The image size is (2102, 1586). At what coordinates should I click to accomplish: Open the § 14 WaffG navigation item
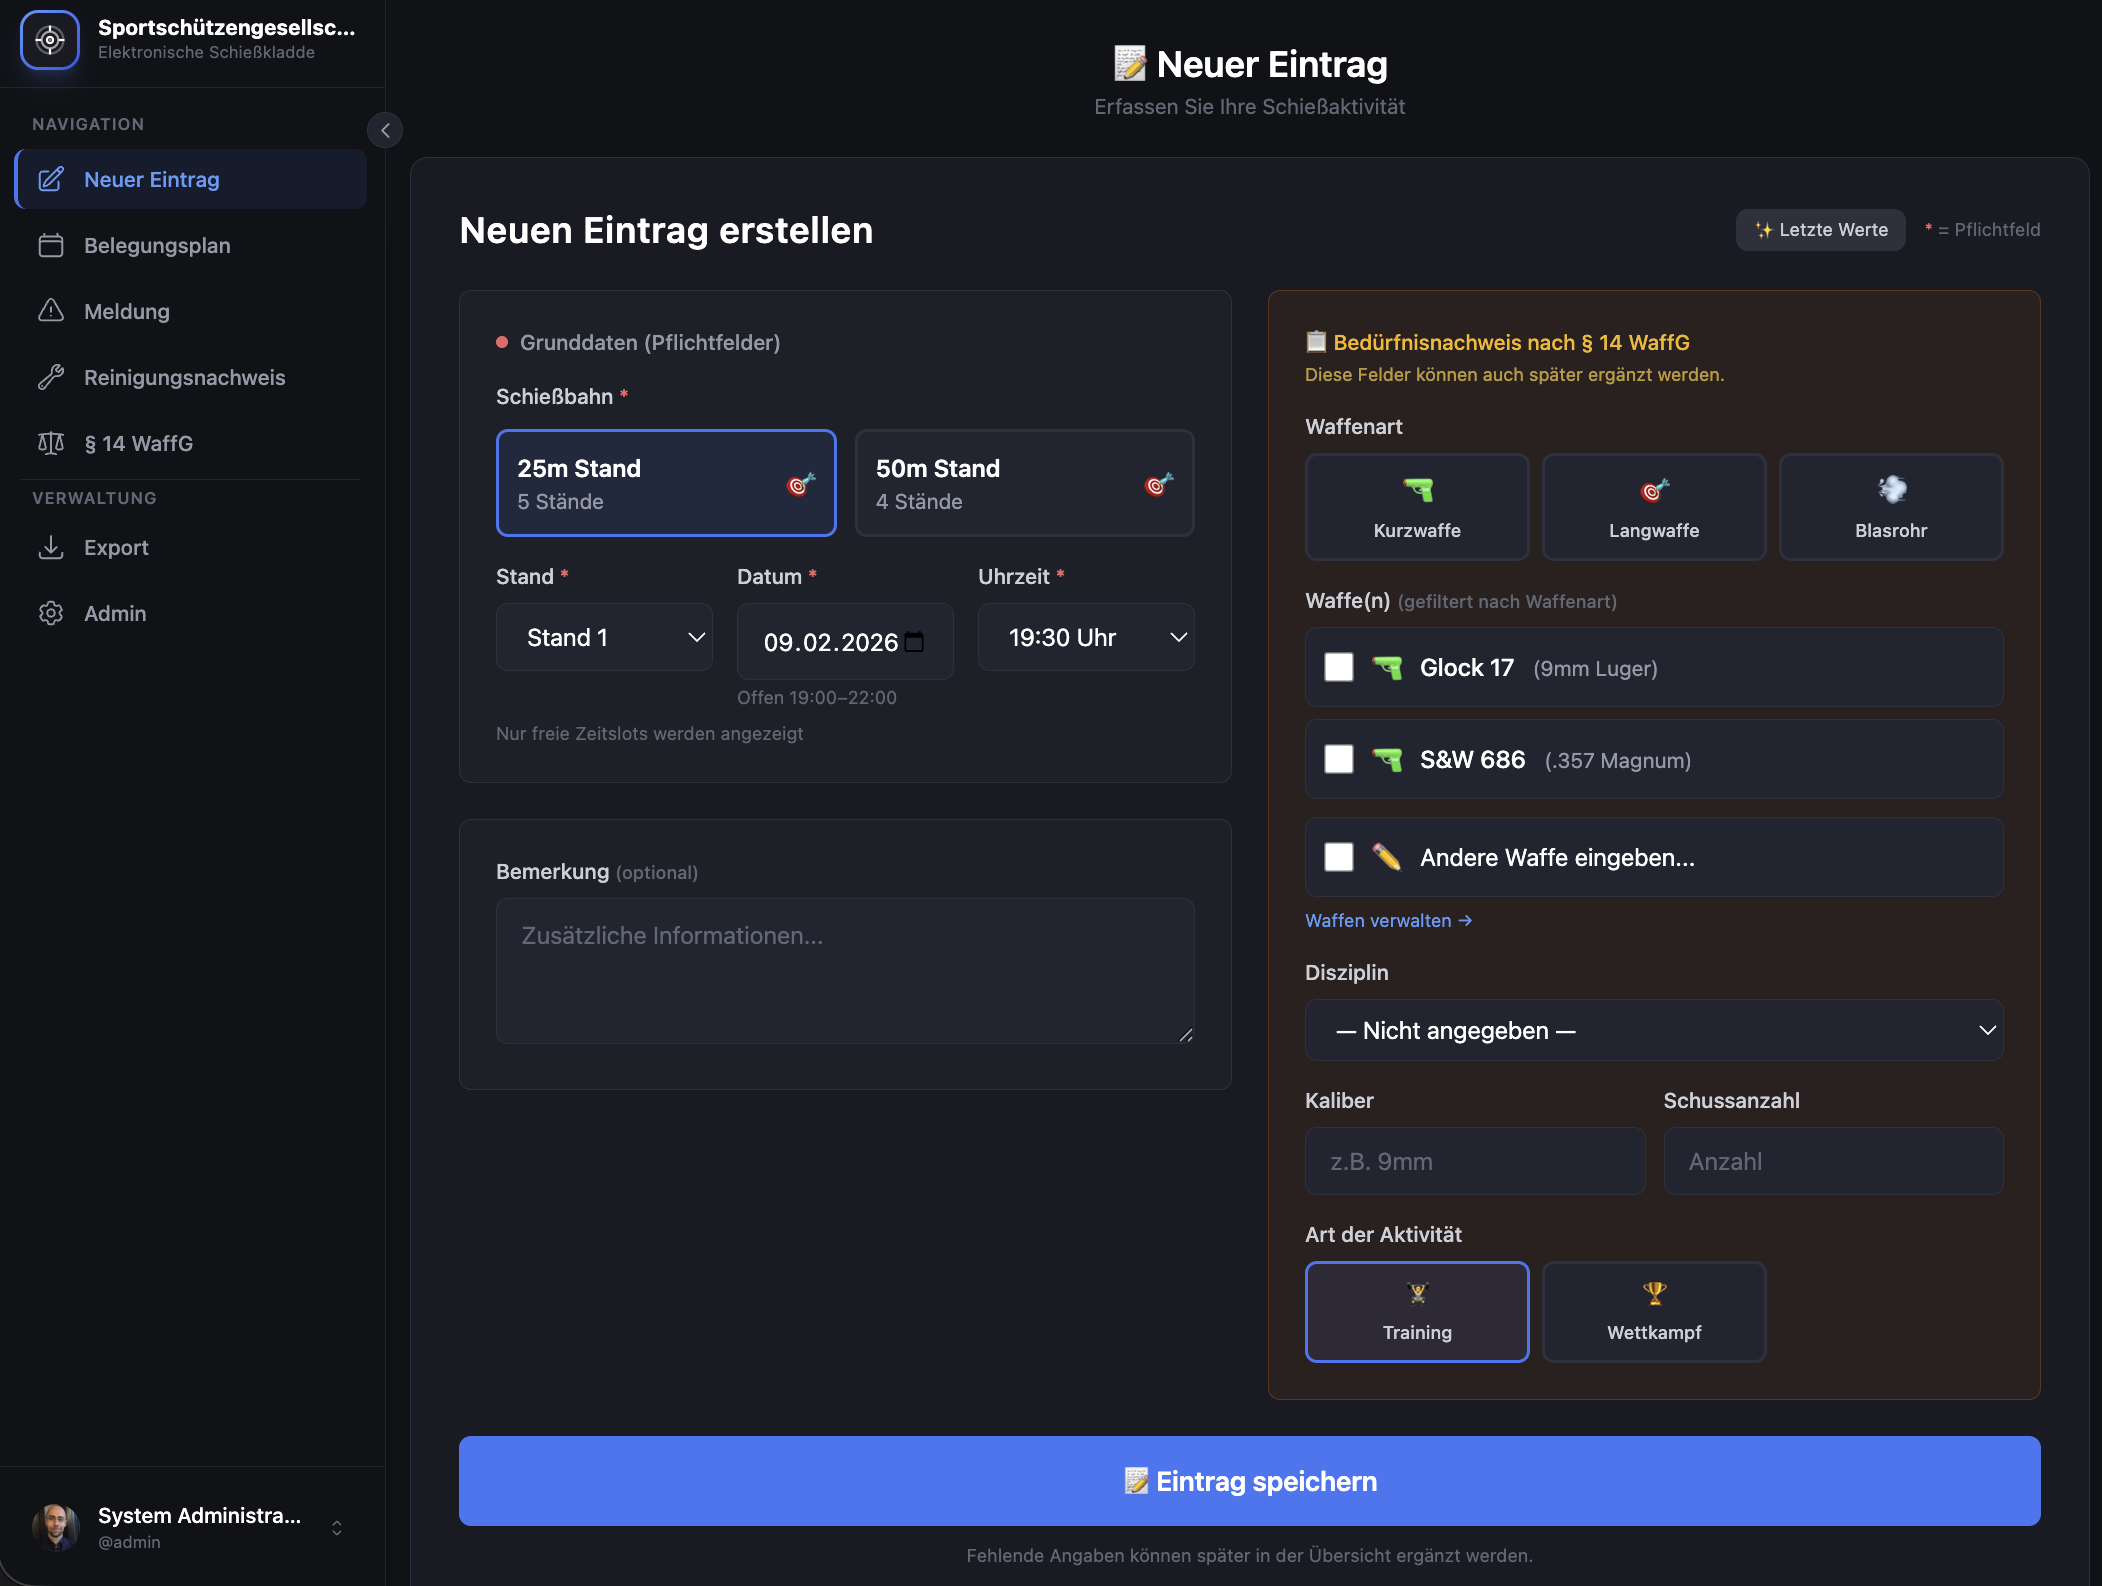(138, 443)
